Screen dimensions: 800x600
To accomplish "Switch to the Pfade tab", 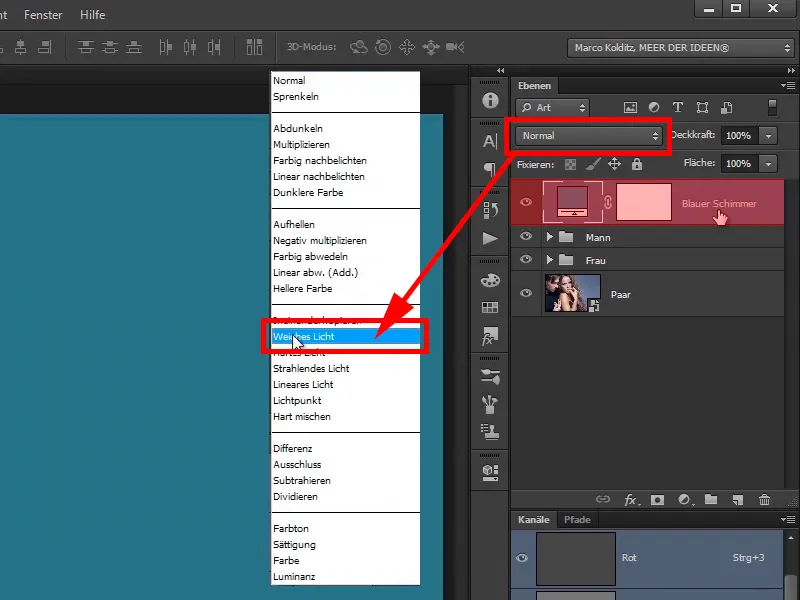I will coord(577,519).
